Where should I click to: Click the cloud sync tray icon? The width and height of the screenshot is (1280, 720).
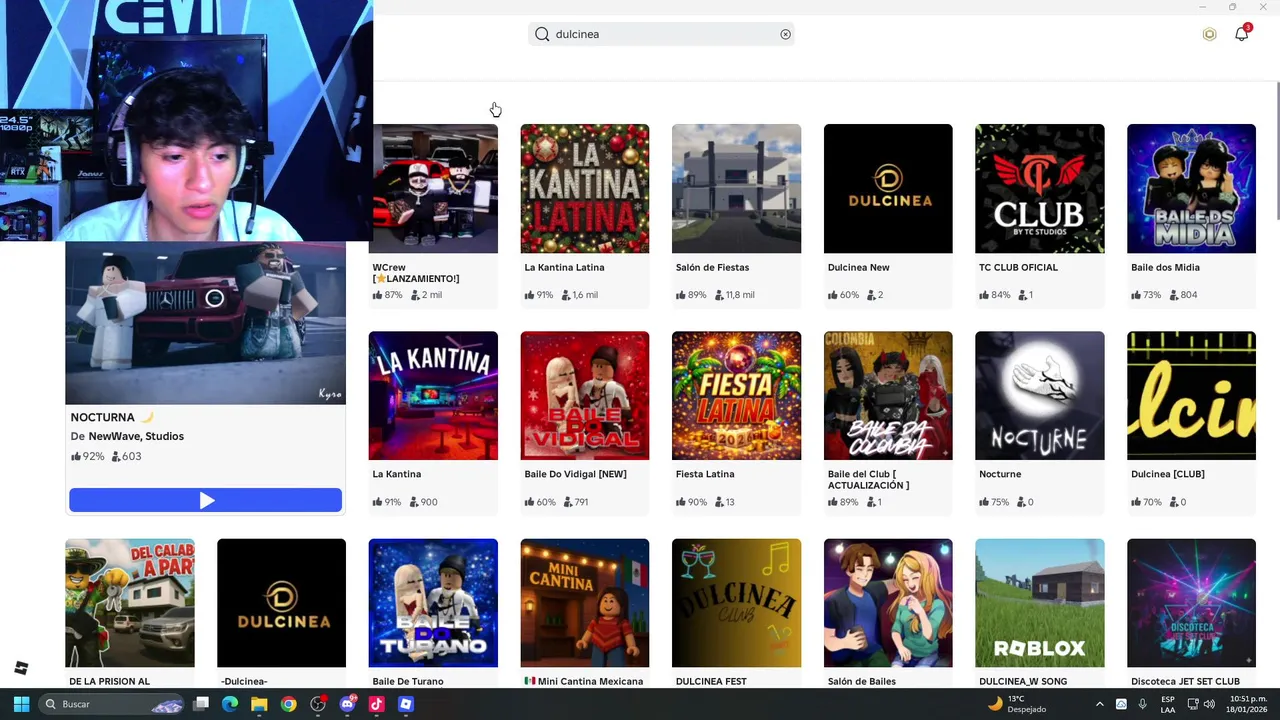1121,704
